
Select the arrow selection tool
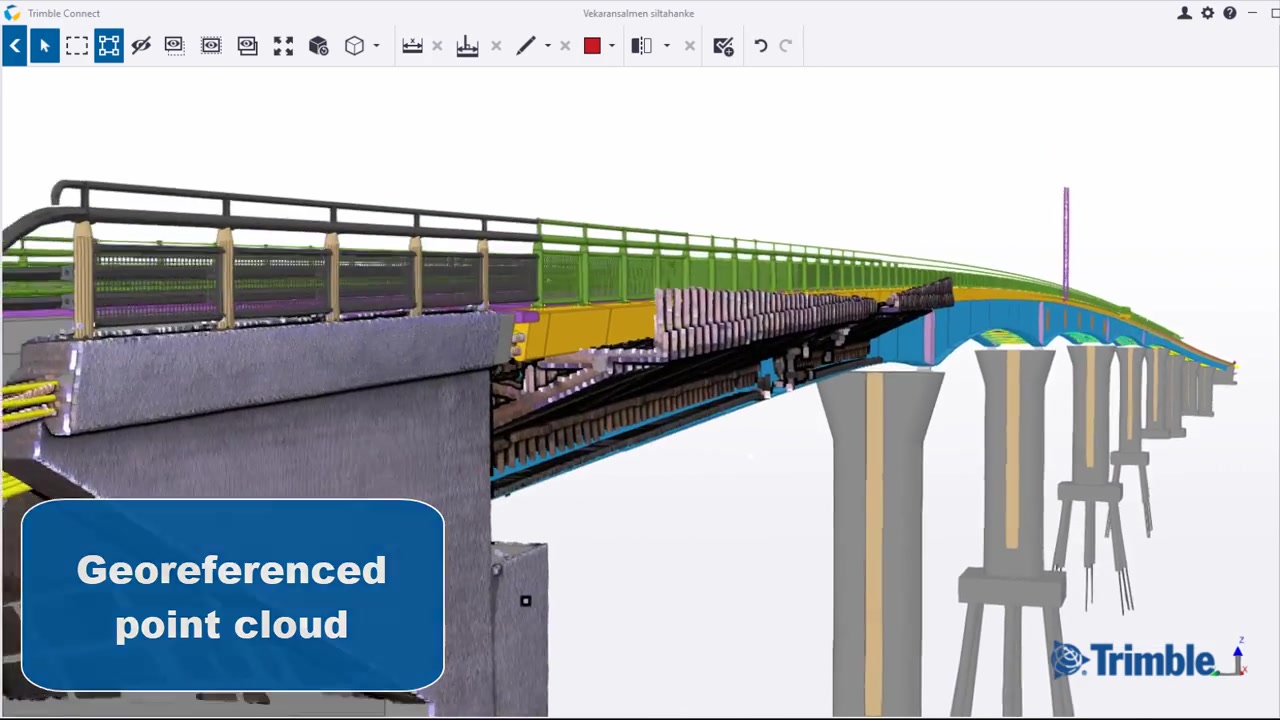click(x=44, y=45)
